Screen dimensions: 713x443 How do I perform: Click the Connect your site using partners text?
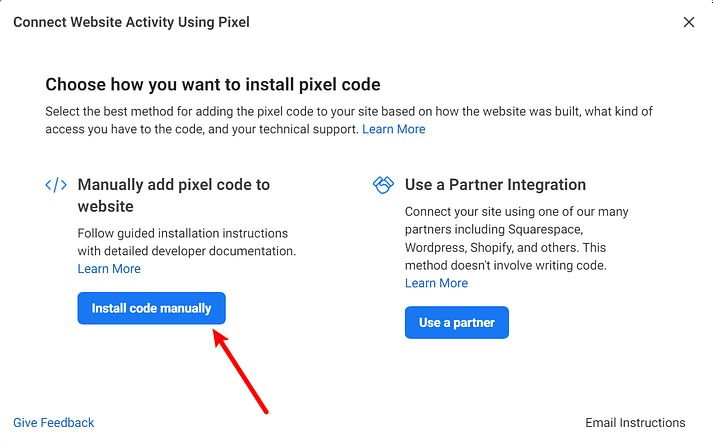click(517, 238)
